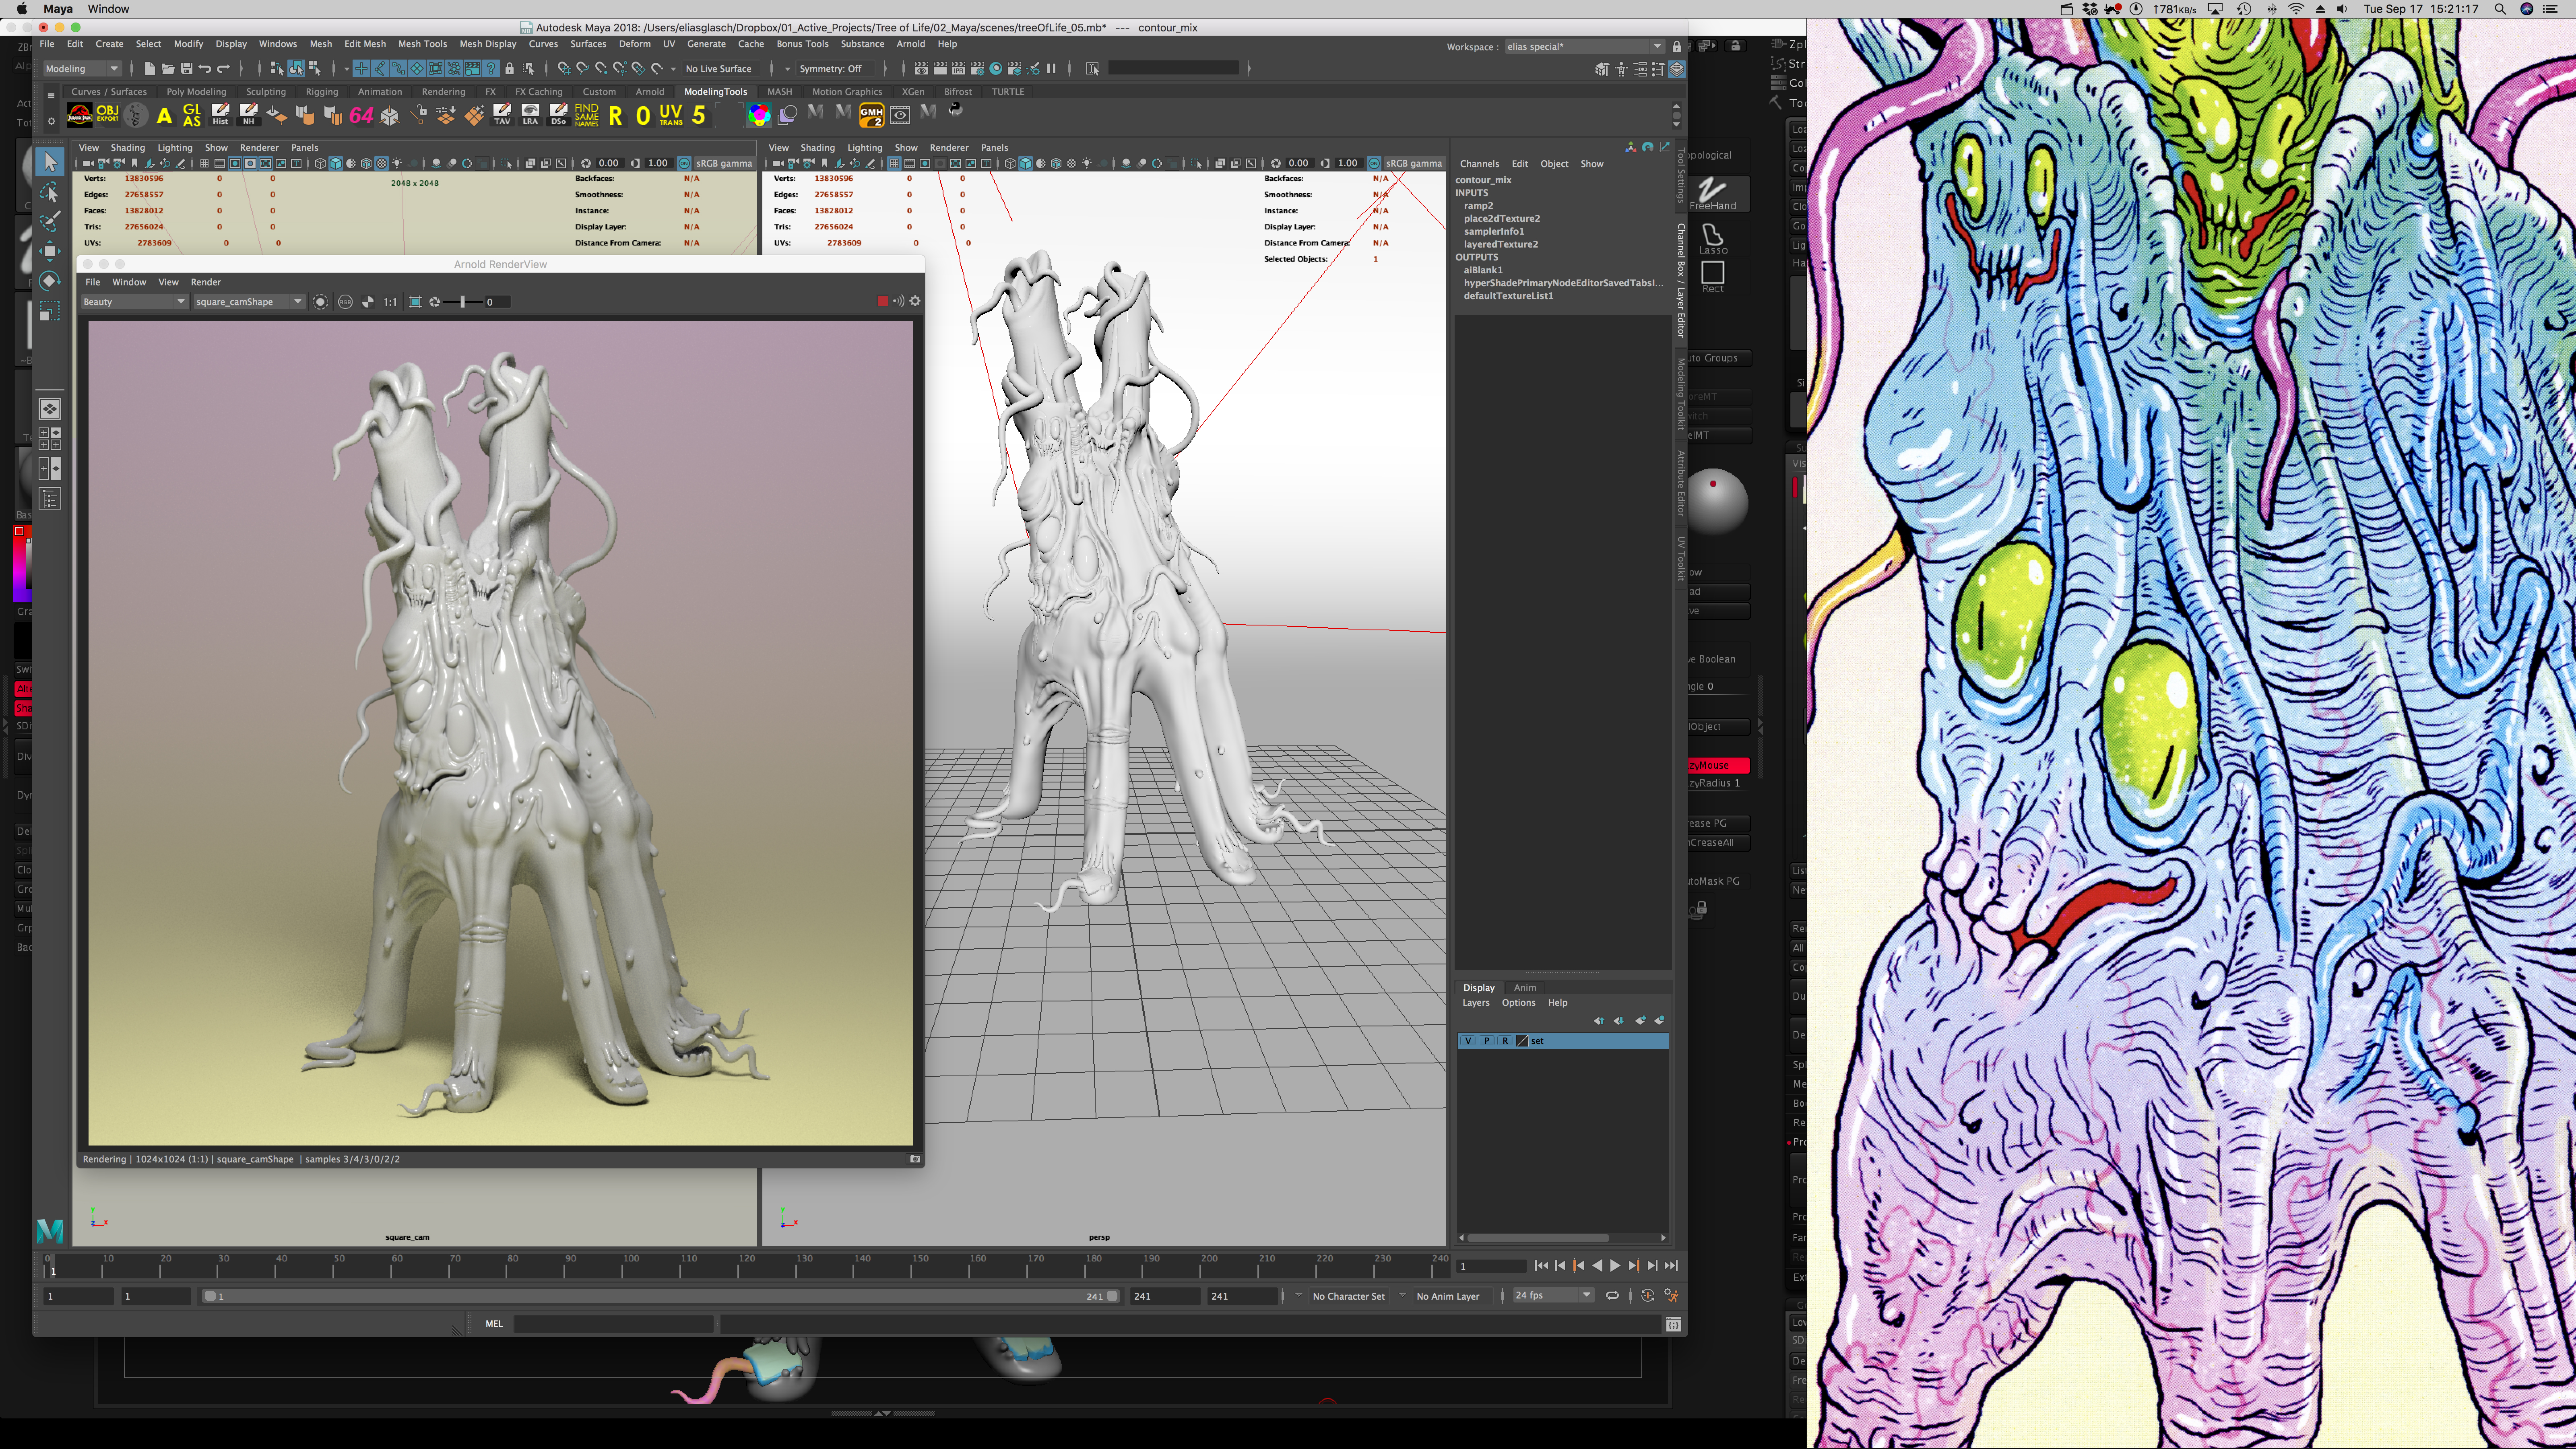Viewport: 2576px width, 1449px height.
Task: Click the 1:1 zoom button in RenderView
Action: [x=390, y=301]
